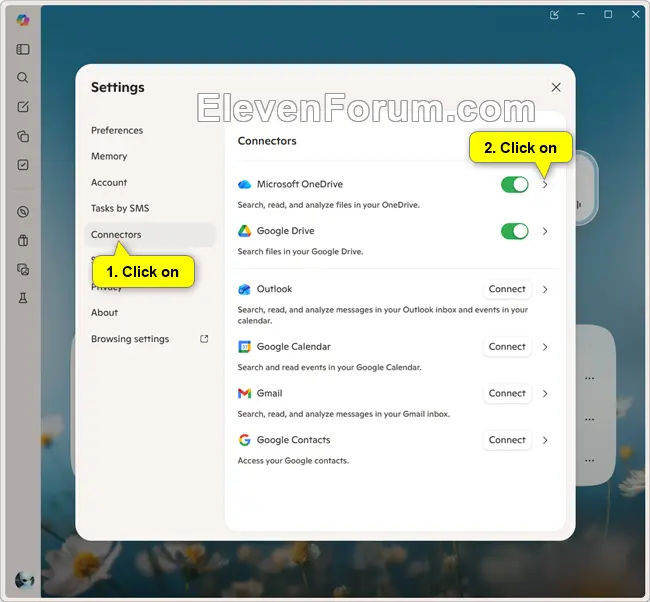Open the image gallery icon in the sidebar

click(x=23, y=269)
